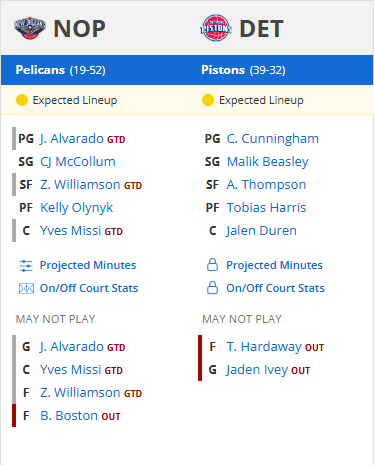Click the yellow Expected Lineup dot for Pelicans
The height and width of the screenshot is (465, 374).
(22, 100)
